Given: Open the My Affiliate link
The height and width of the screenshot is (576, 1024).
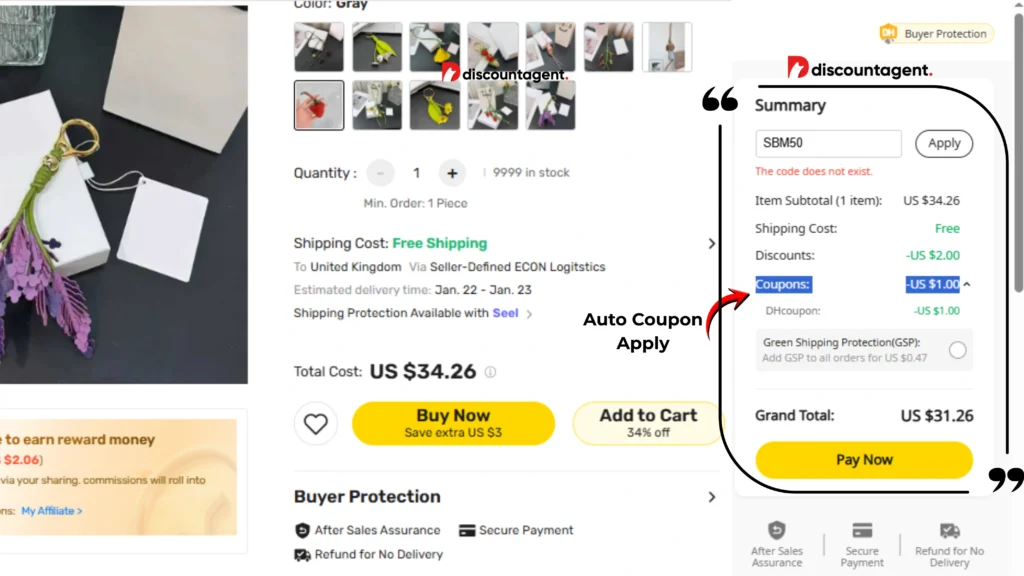Looking at the screenshot, I should [52, 510].
